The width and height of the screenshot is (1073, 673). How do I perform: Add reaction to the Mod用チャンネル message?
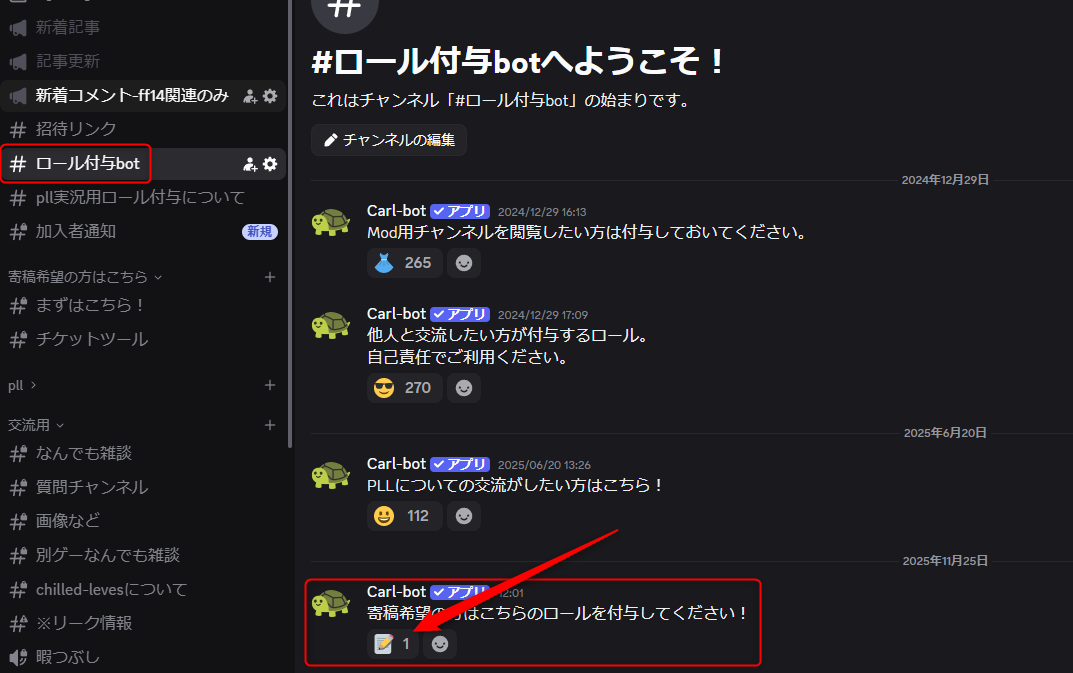tap(464, 263)
